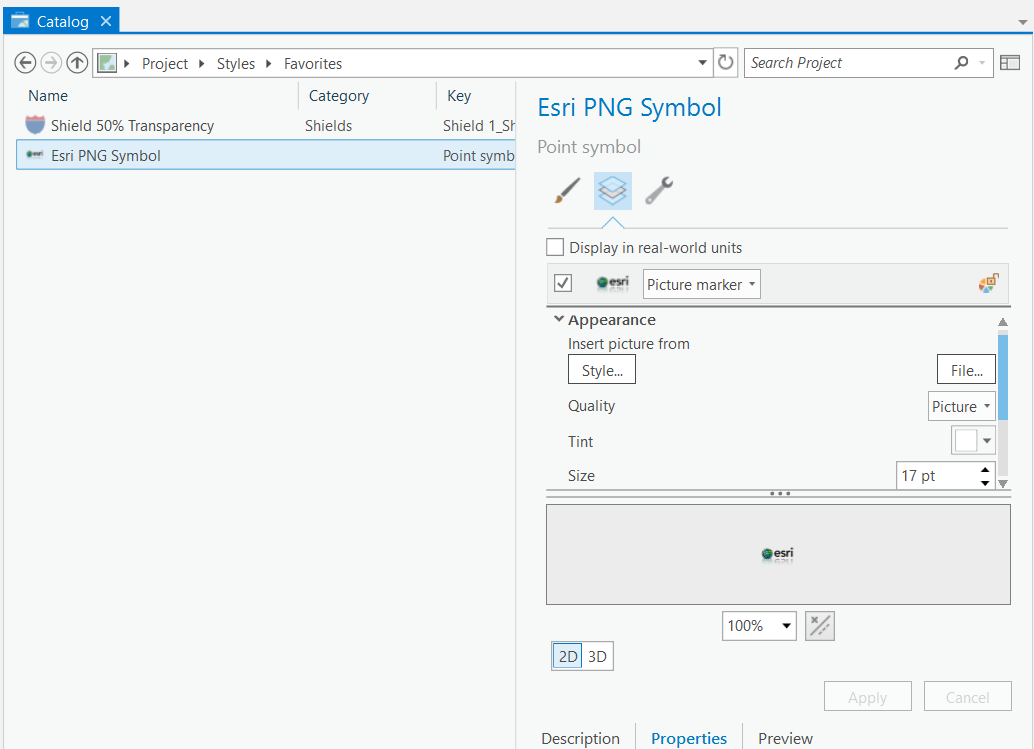Uncheck the picture marker layer visibility

(x=563, y=284)
